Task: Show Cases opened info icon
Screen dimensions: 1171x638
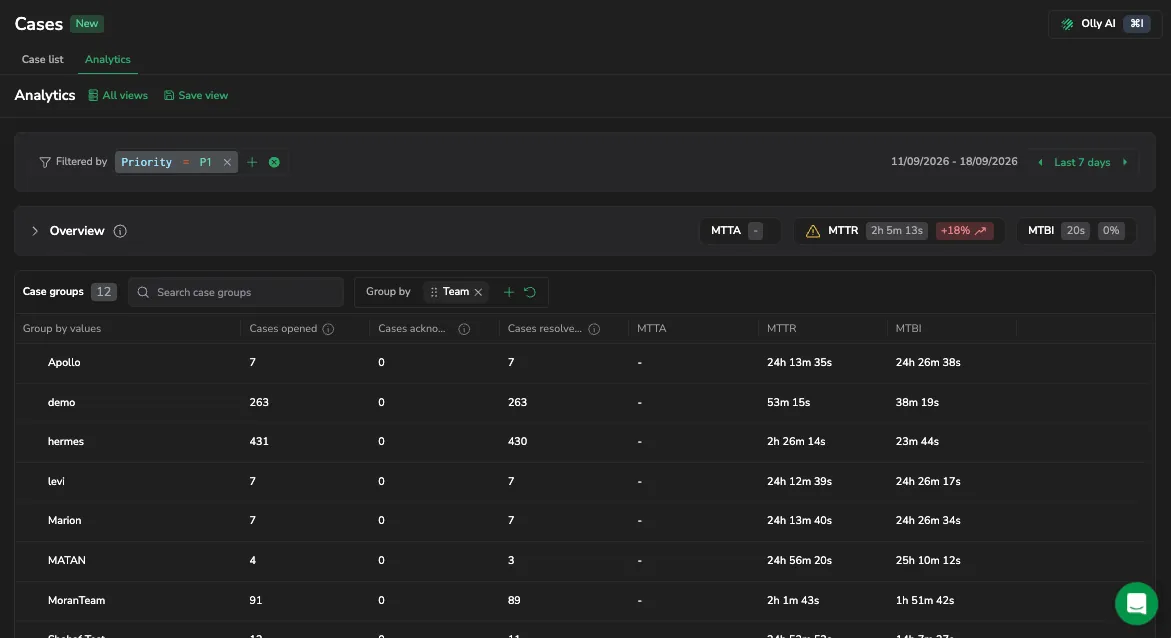Action: click(x=328, y=329)
